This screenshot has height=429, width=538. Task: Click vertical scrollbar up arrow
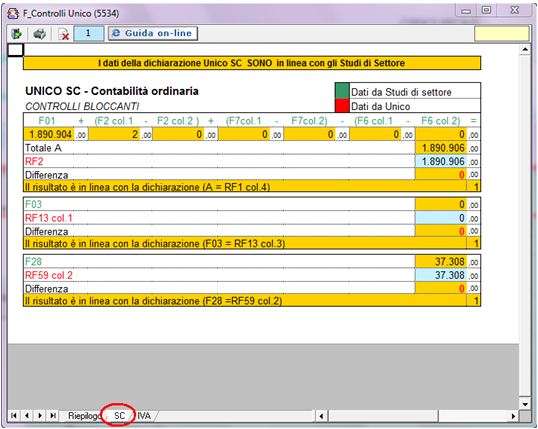[525, 50]
